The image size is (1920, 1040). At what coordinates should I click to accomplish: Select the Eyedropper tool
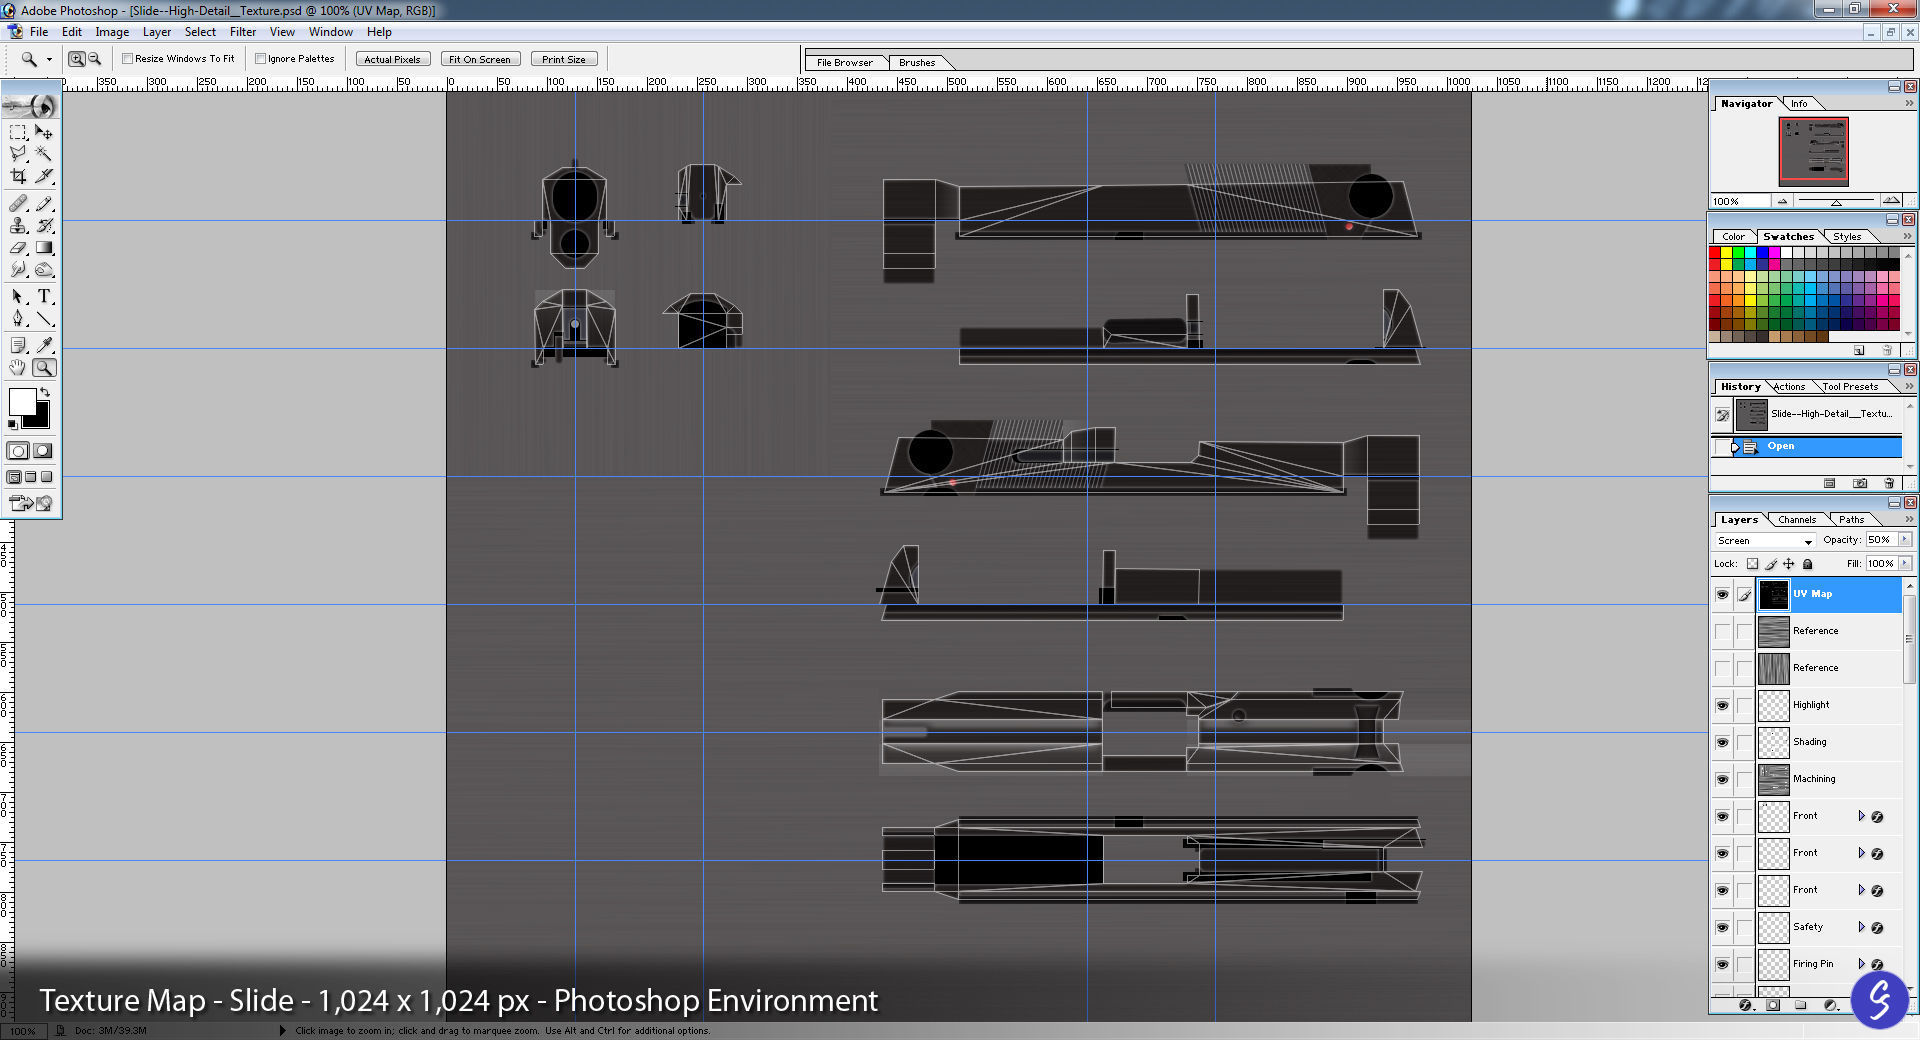click(x=44, y=346)
